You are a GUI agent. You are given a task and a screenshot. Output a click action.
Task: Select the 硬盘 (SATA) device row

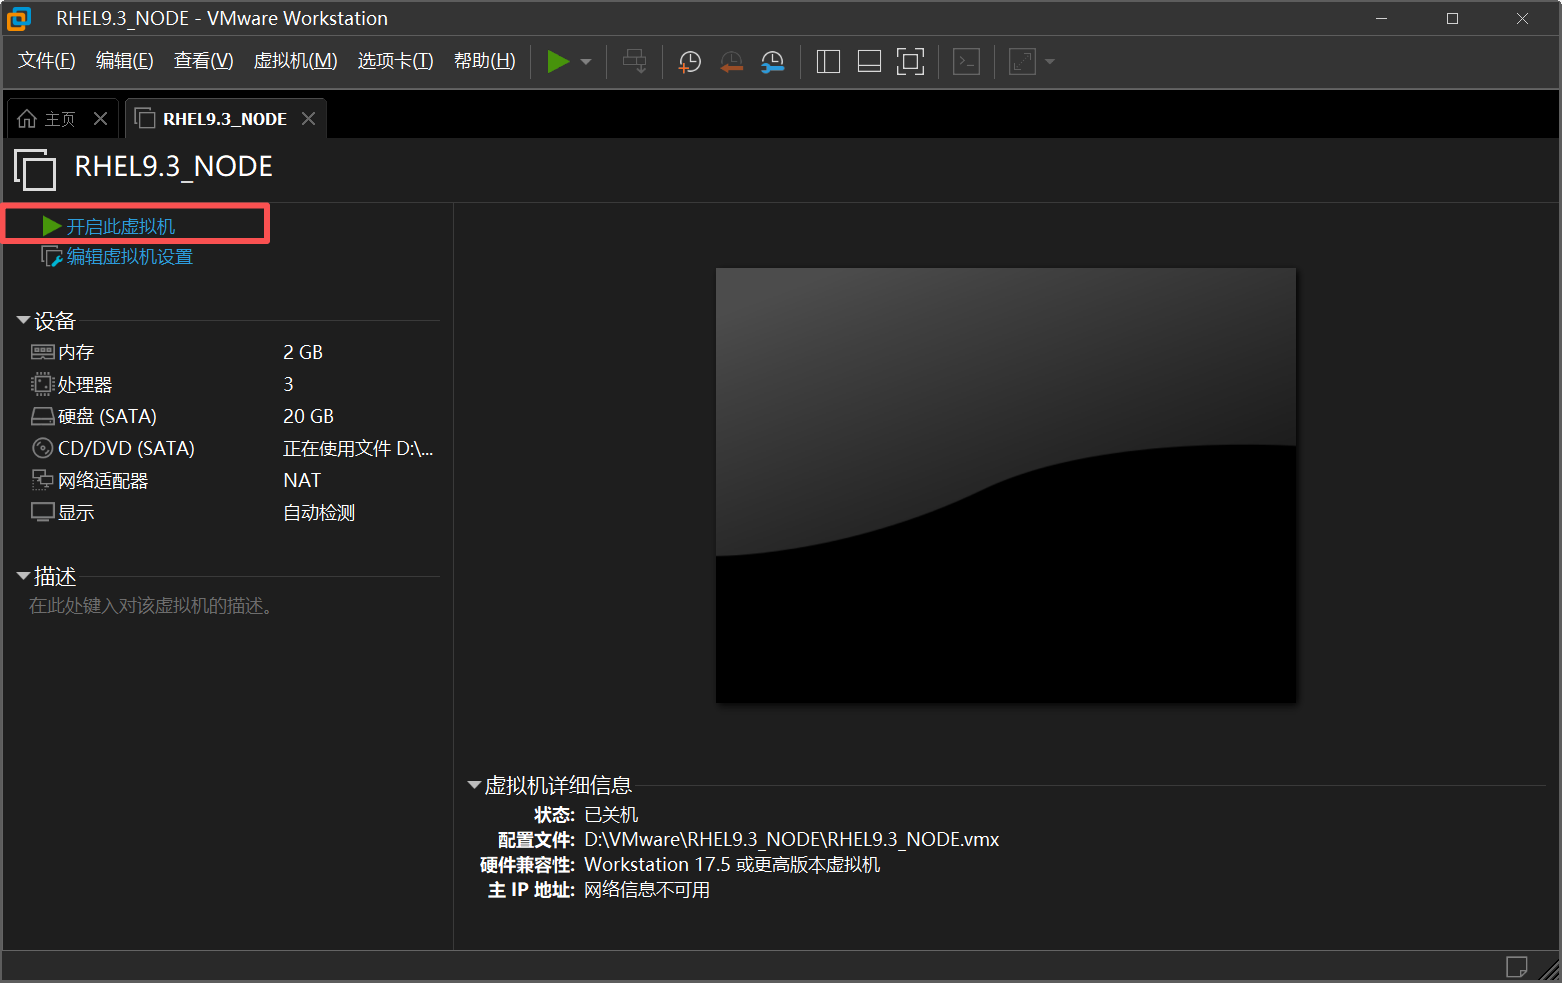(234, 417)
